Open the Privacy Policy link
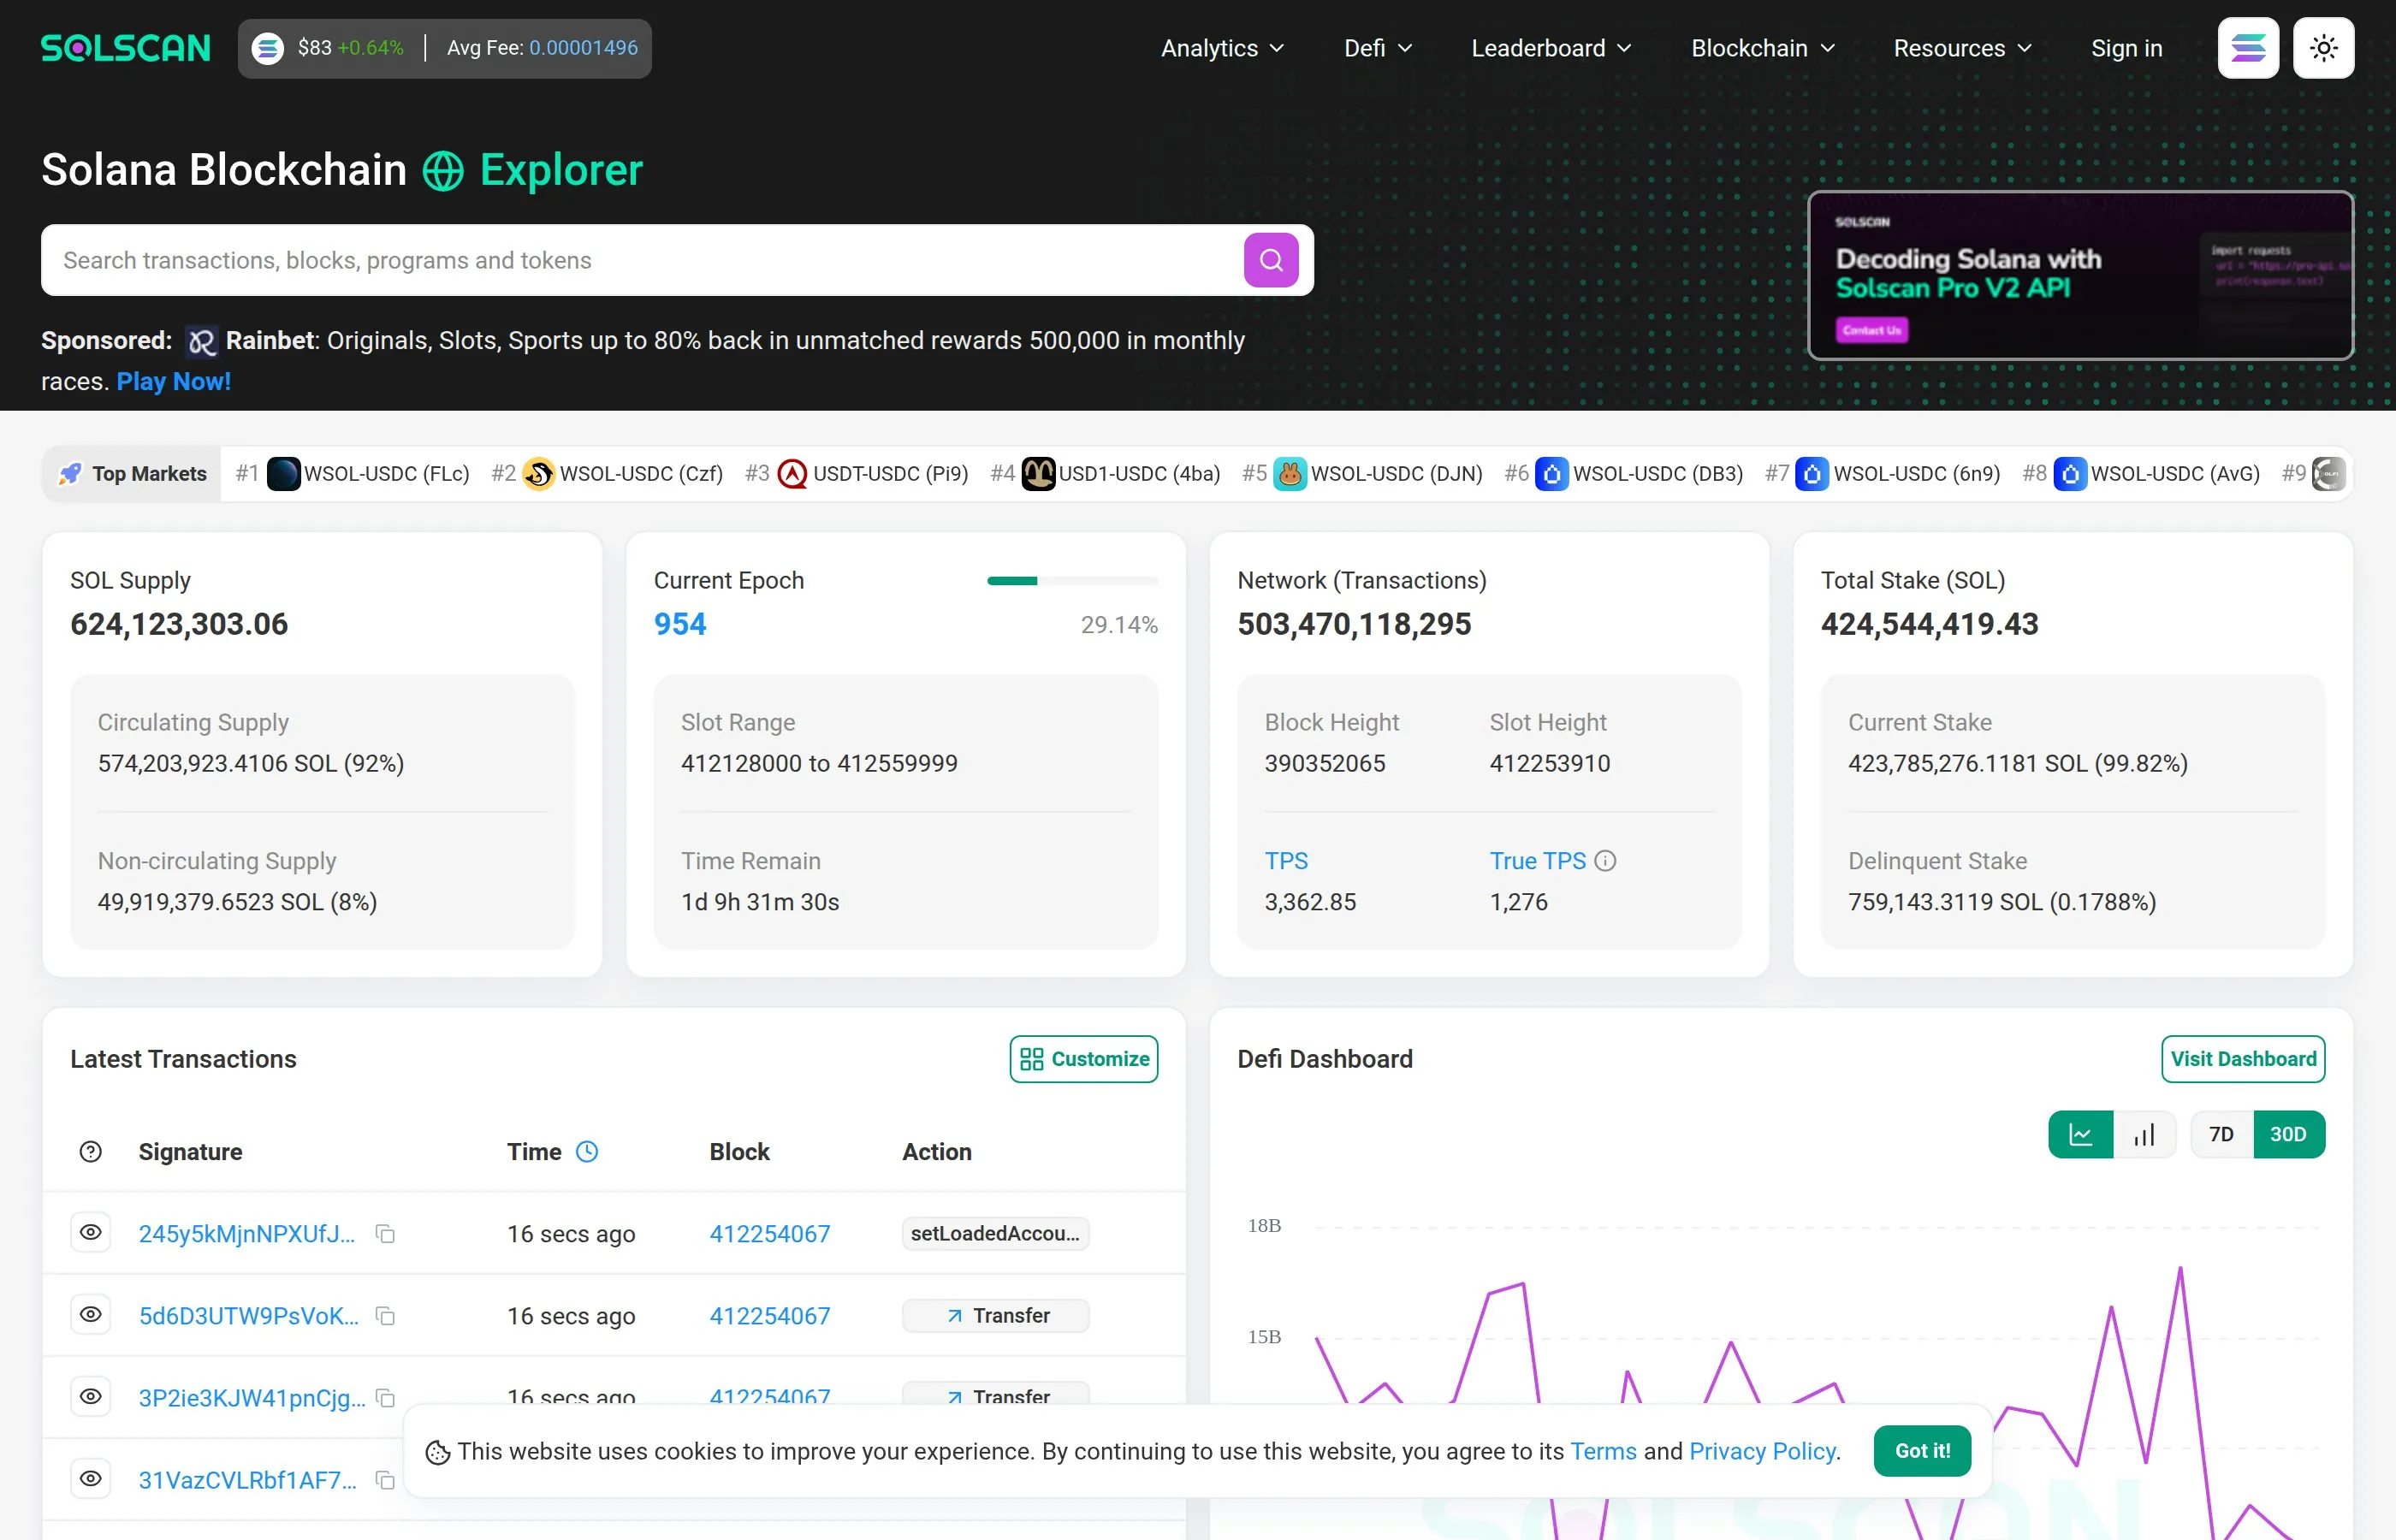The width and height of the screenshot is (2396, 1540). click(1763, 1451)
